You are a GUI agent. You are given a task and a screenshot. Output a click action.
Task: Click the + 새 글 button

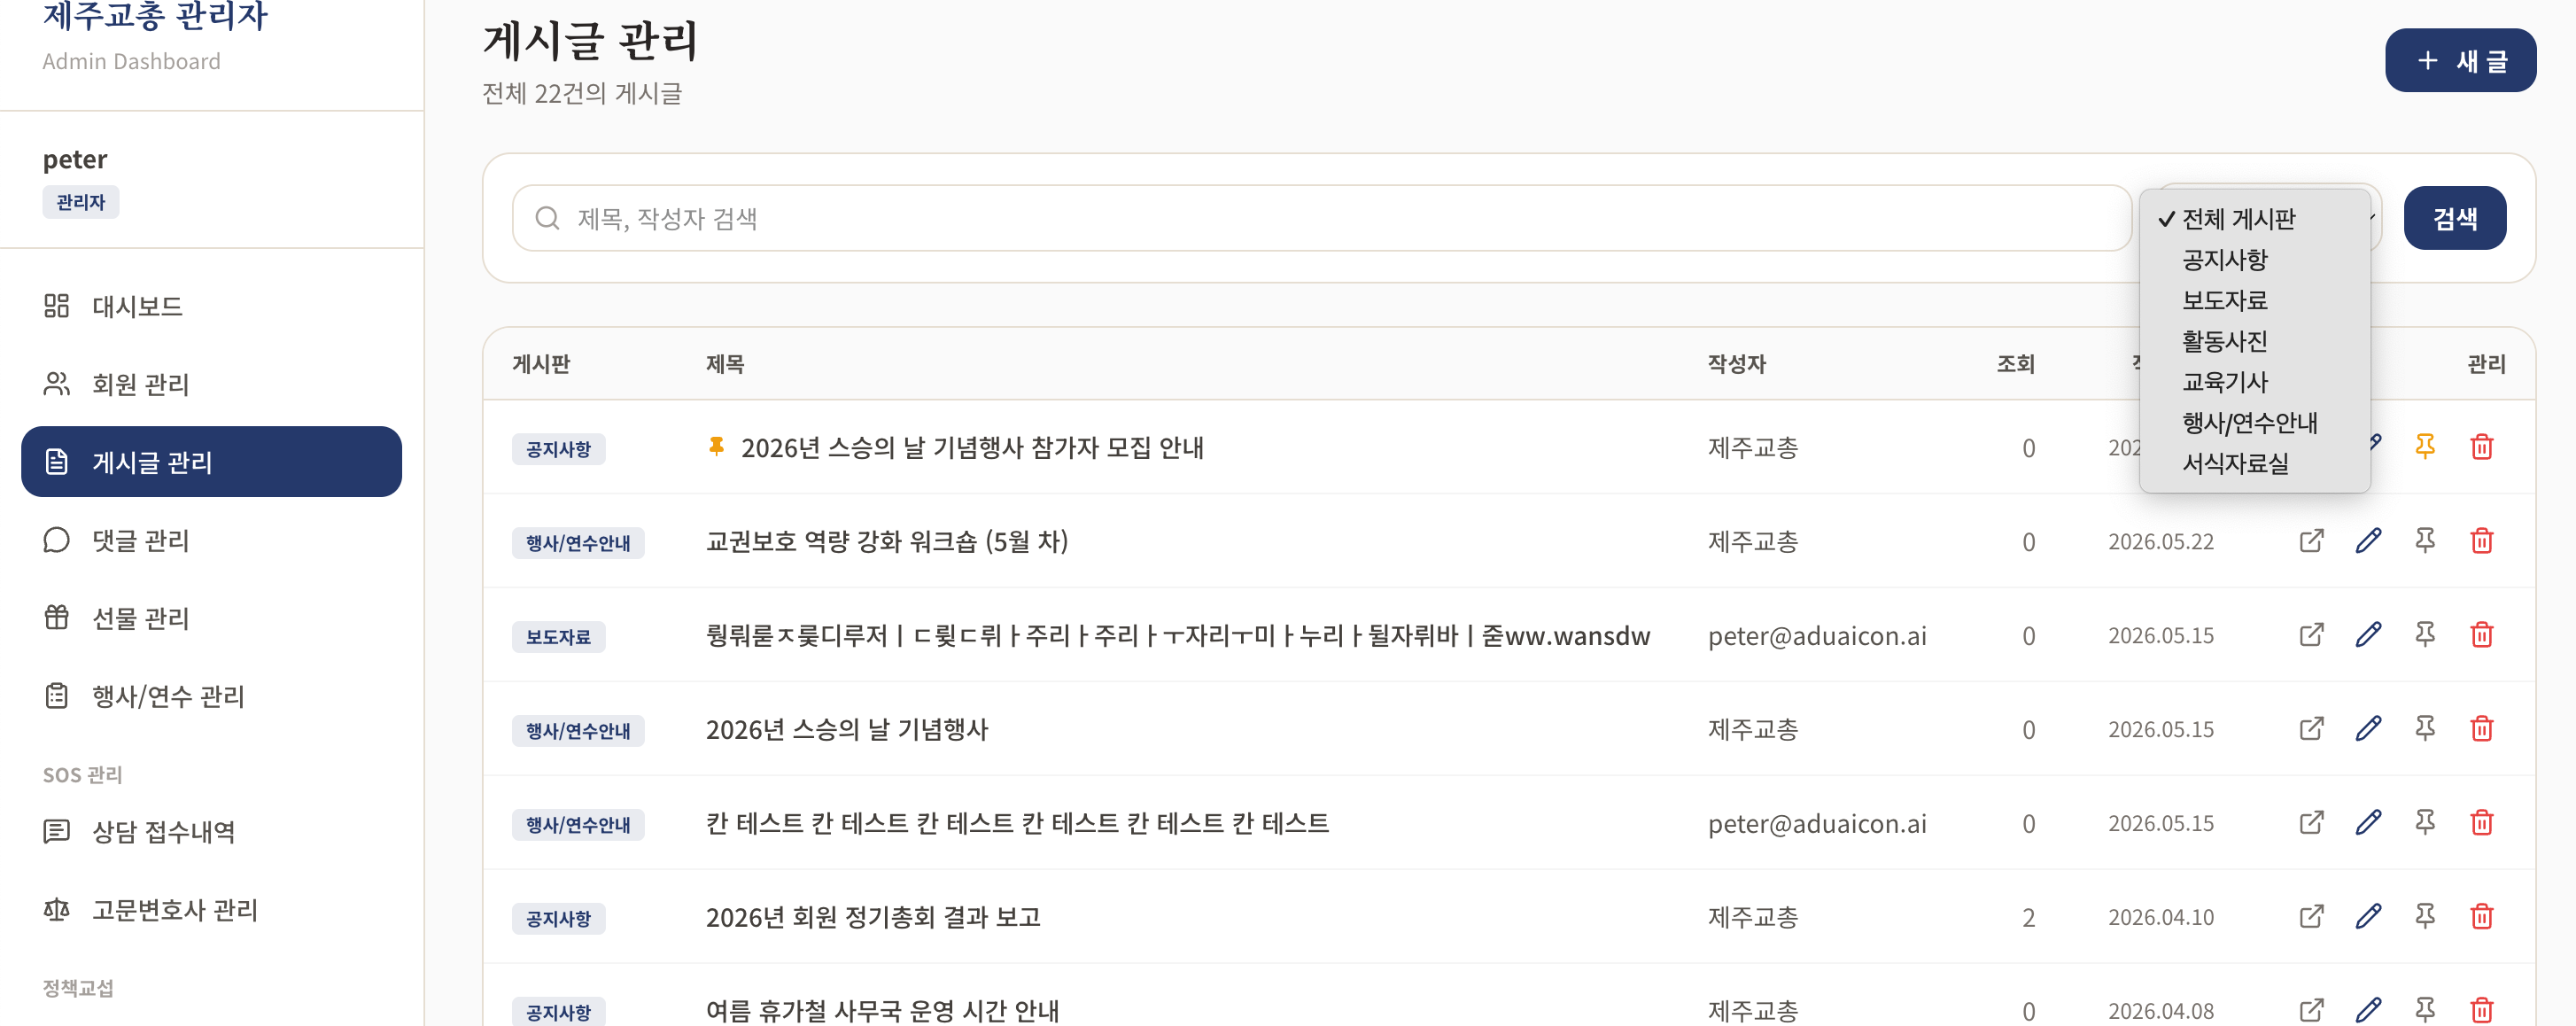[x=2460, y=61]
